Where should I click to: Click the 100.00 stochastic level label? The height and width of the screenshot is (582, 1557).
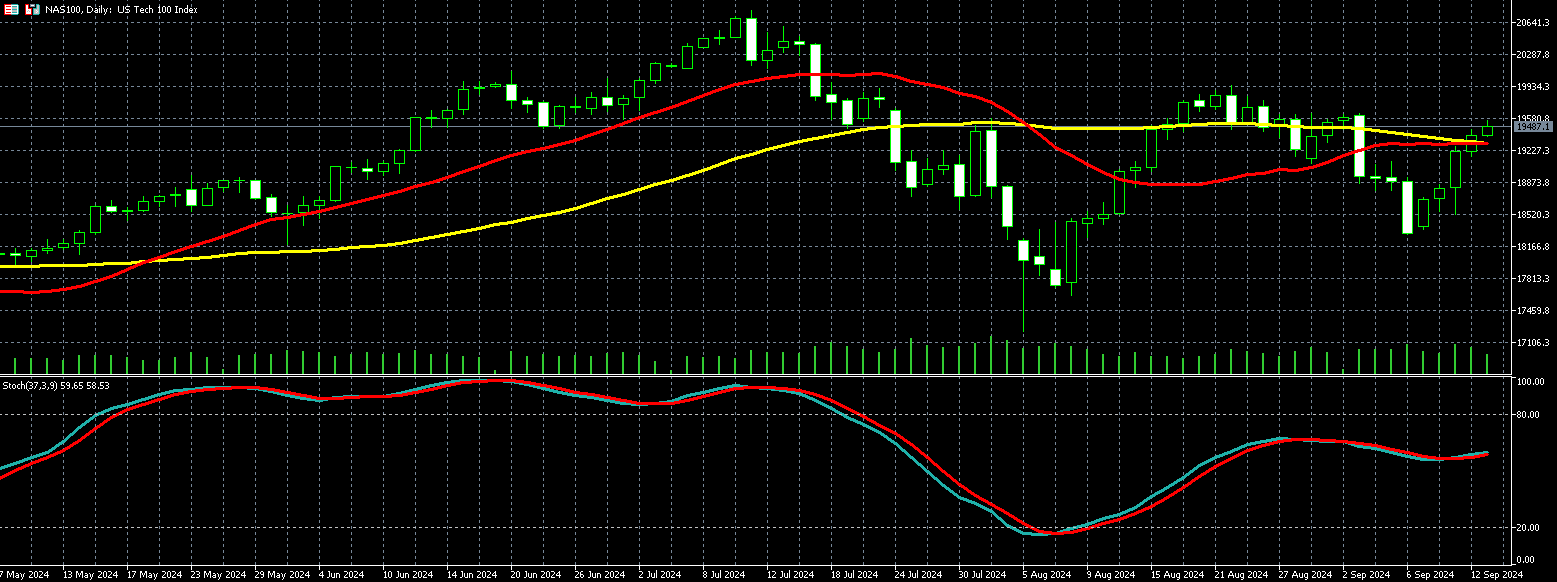coord(1530,382)
